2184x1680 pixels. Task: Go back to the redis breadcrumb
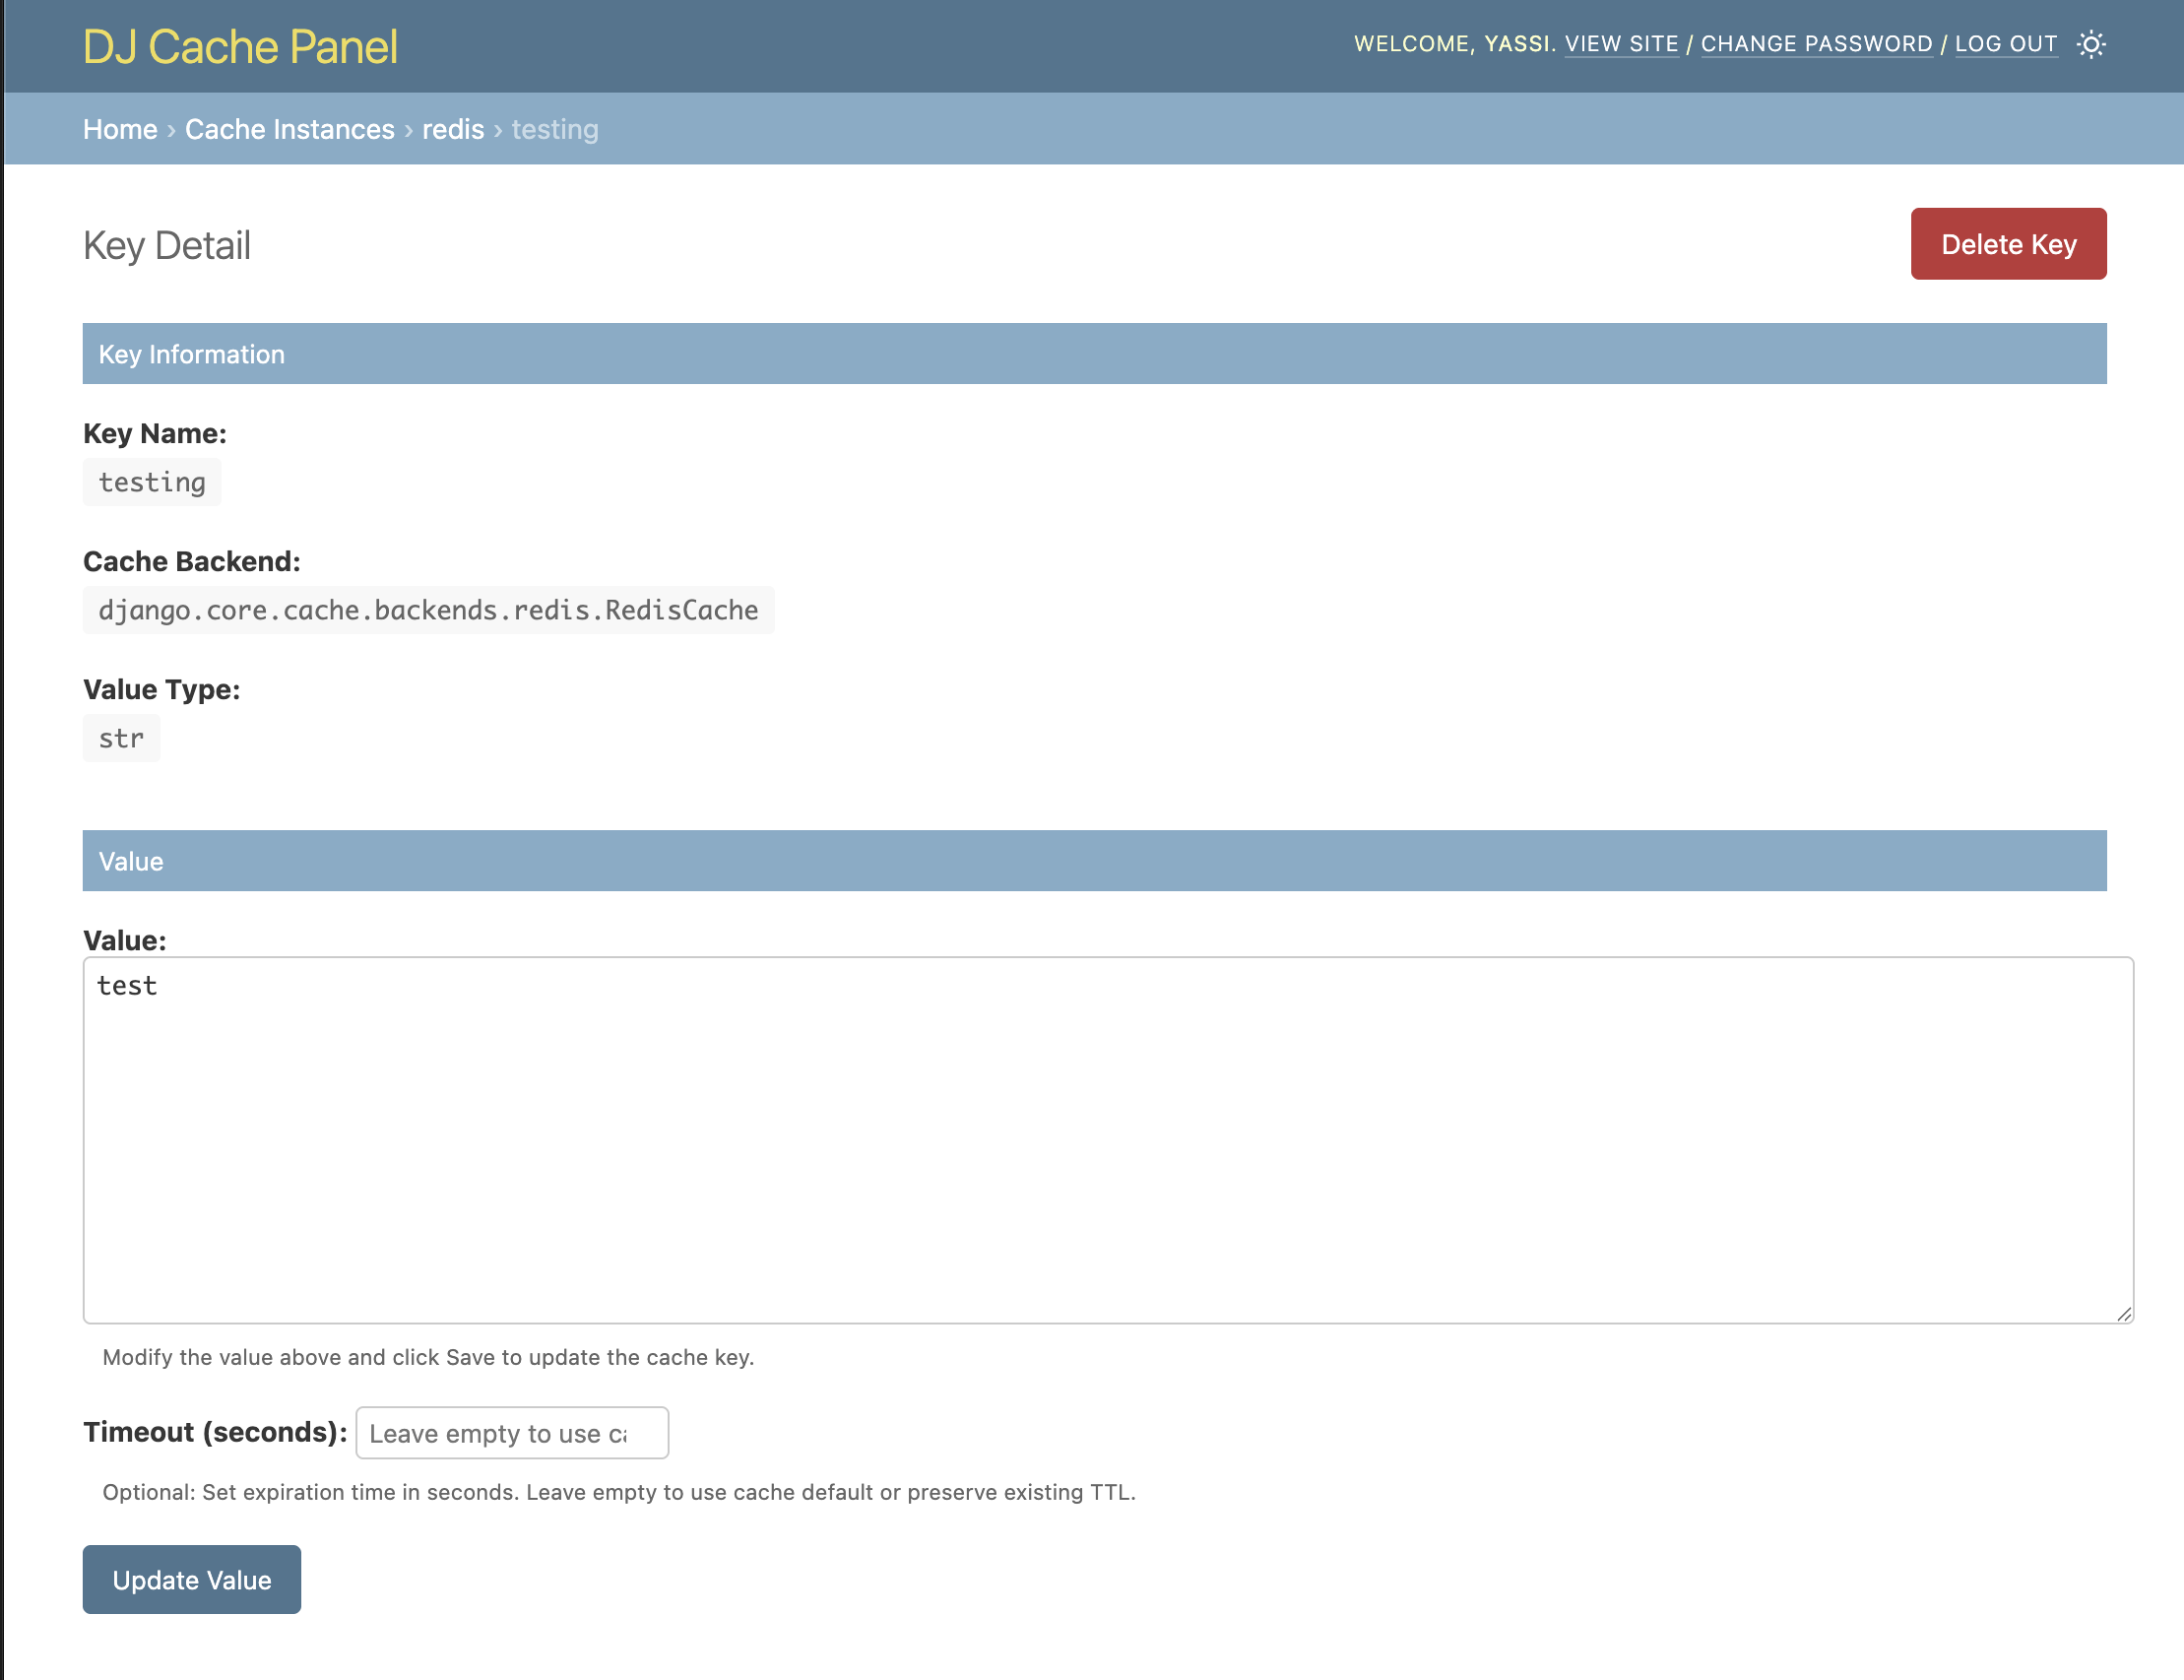pos(452,129)
